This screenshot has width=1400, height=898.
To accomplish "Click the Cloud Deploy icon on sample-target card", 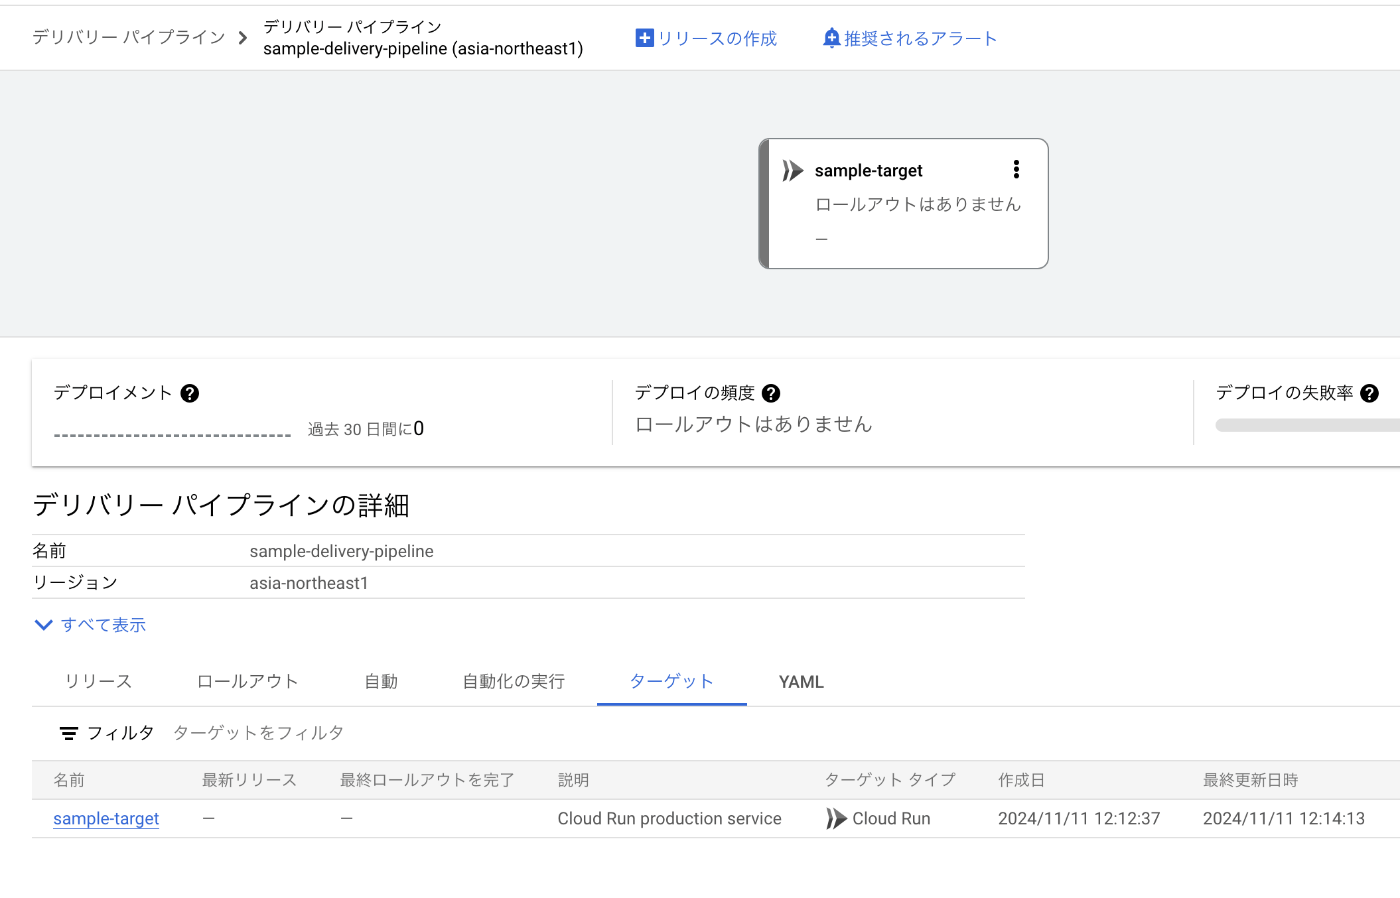I will [793, 171].
